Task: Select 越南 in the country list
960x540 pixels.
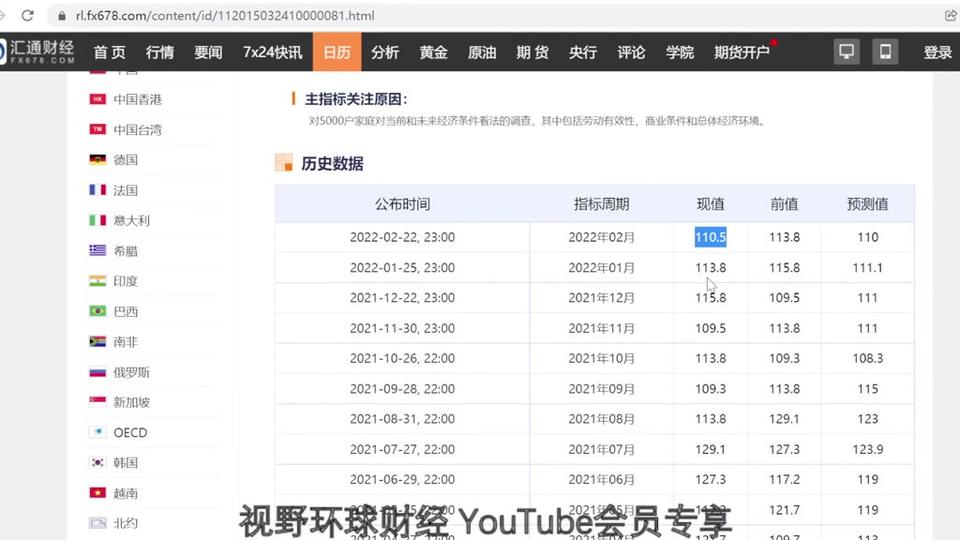Action: tap(126, 493)
